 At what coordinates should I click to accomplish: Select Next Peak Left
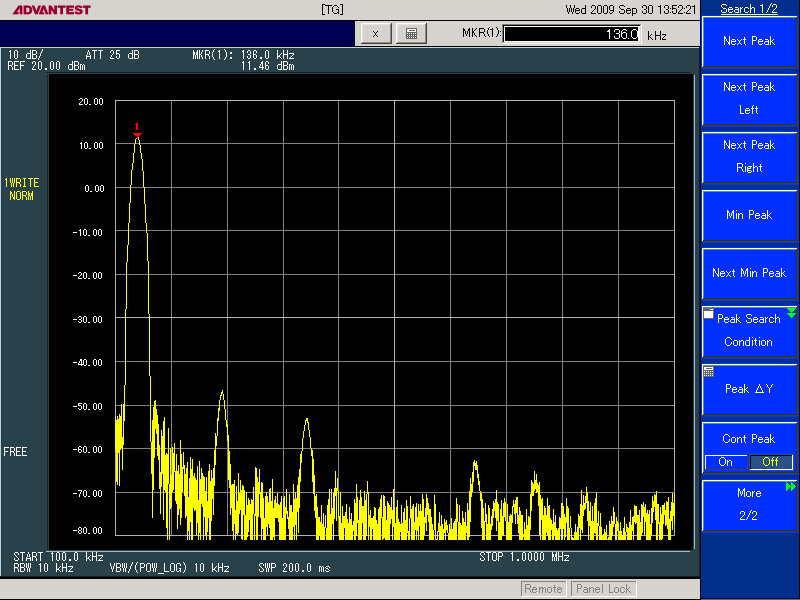click(x=749, y=99)
